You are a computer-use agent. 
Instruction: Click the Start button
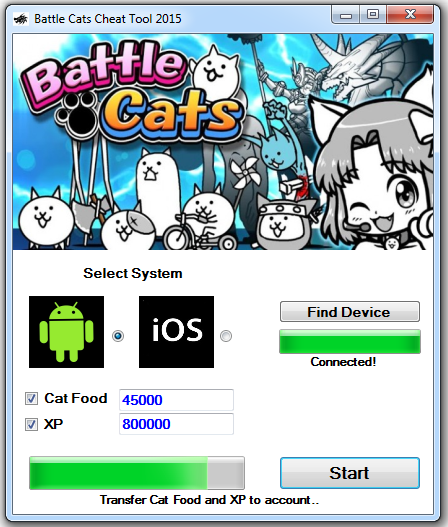click(350, 473)
